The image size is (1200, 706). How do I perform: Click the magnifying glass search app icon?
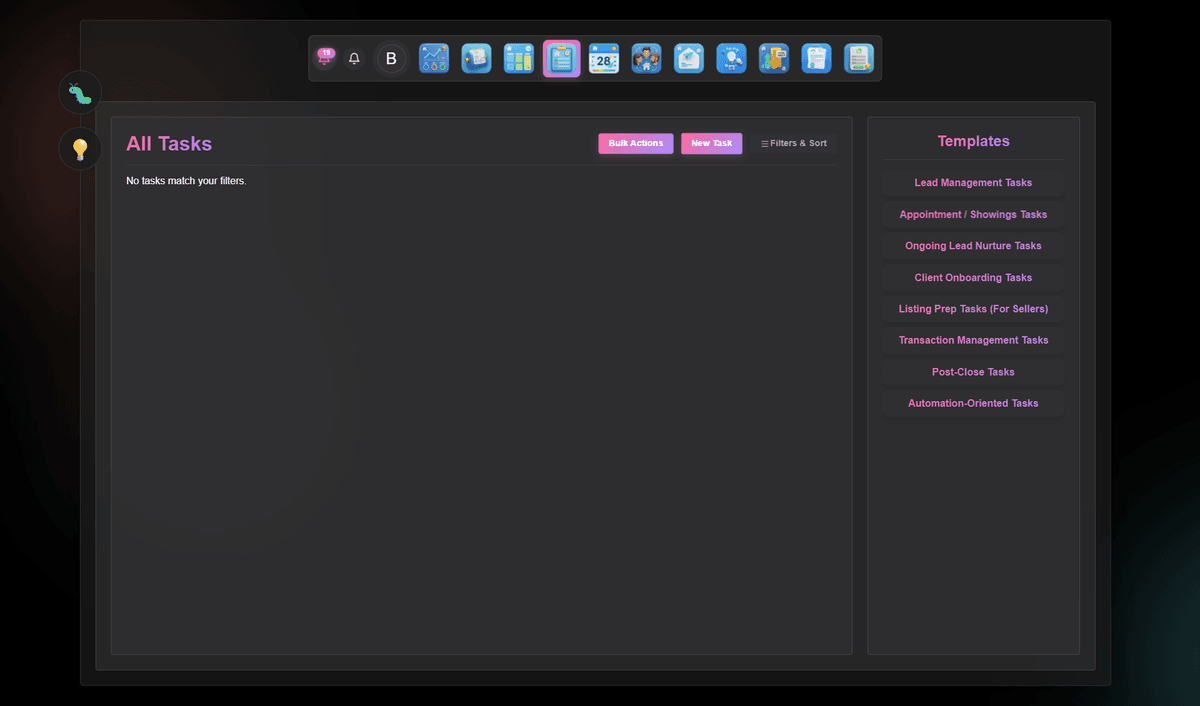pyautogui.click(x=731, y=58)
